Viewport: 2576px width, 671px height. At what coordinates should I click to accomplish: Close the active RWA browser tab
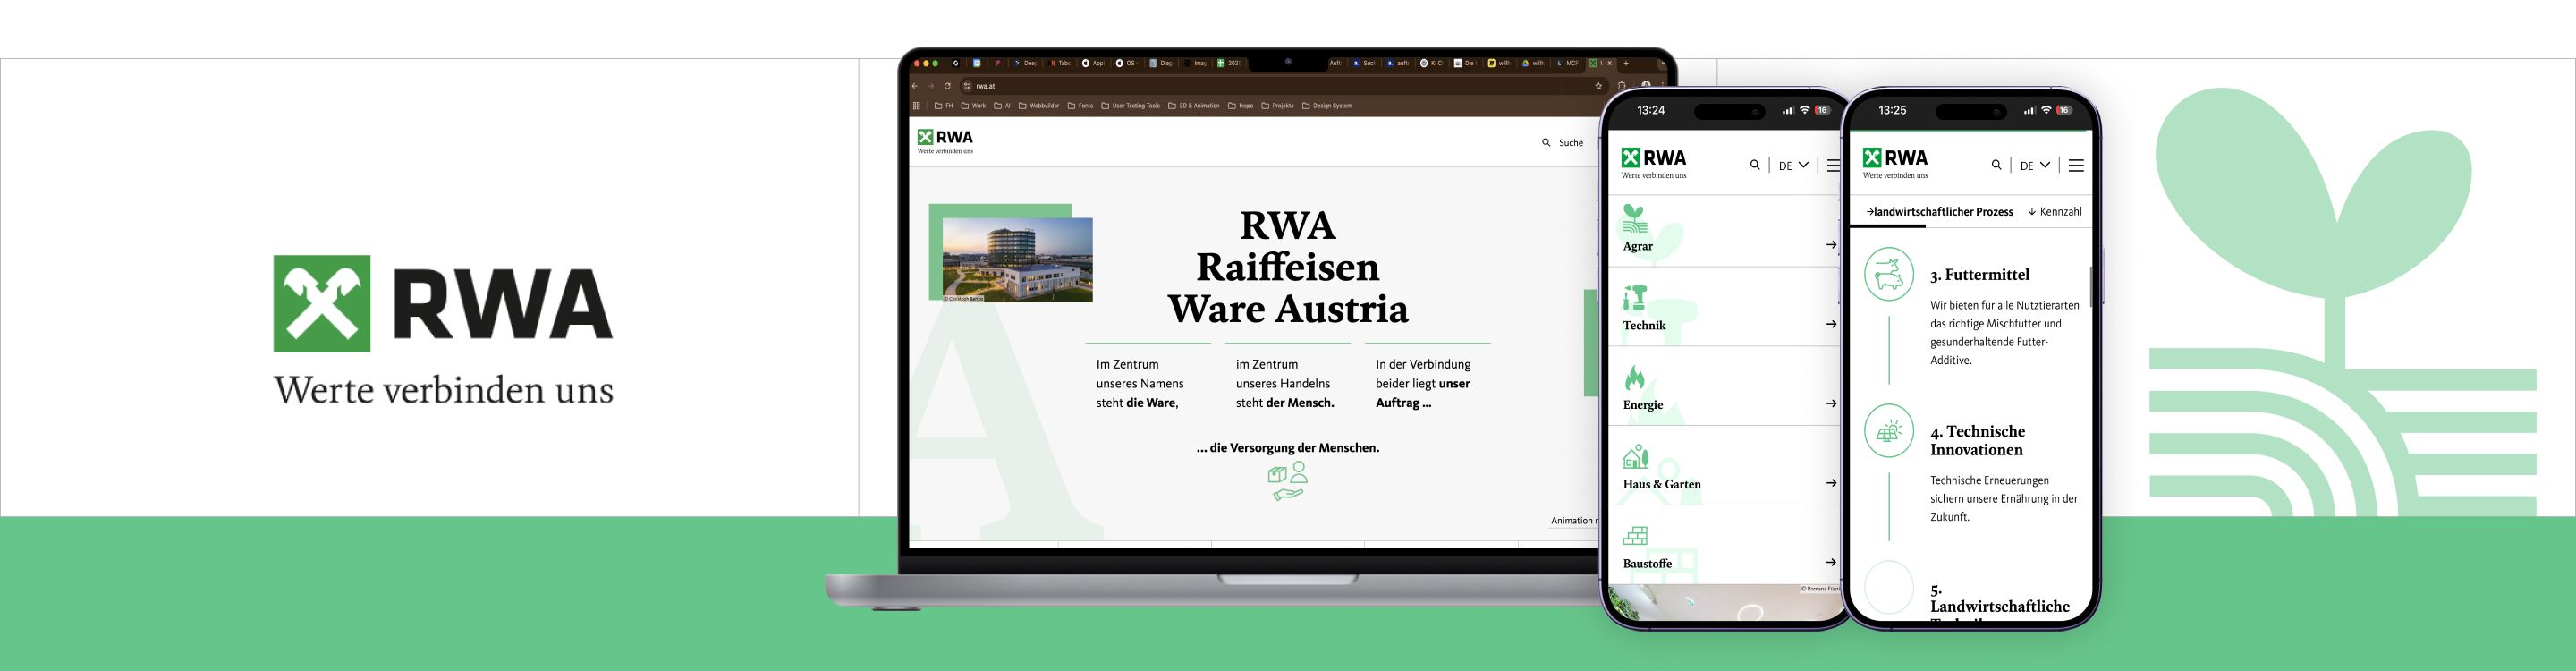tap(1610, 64)
